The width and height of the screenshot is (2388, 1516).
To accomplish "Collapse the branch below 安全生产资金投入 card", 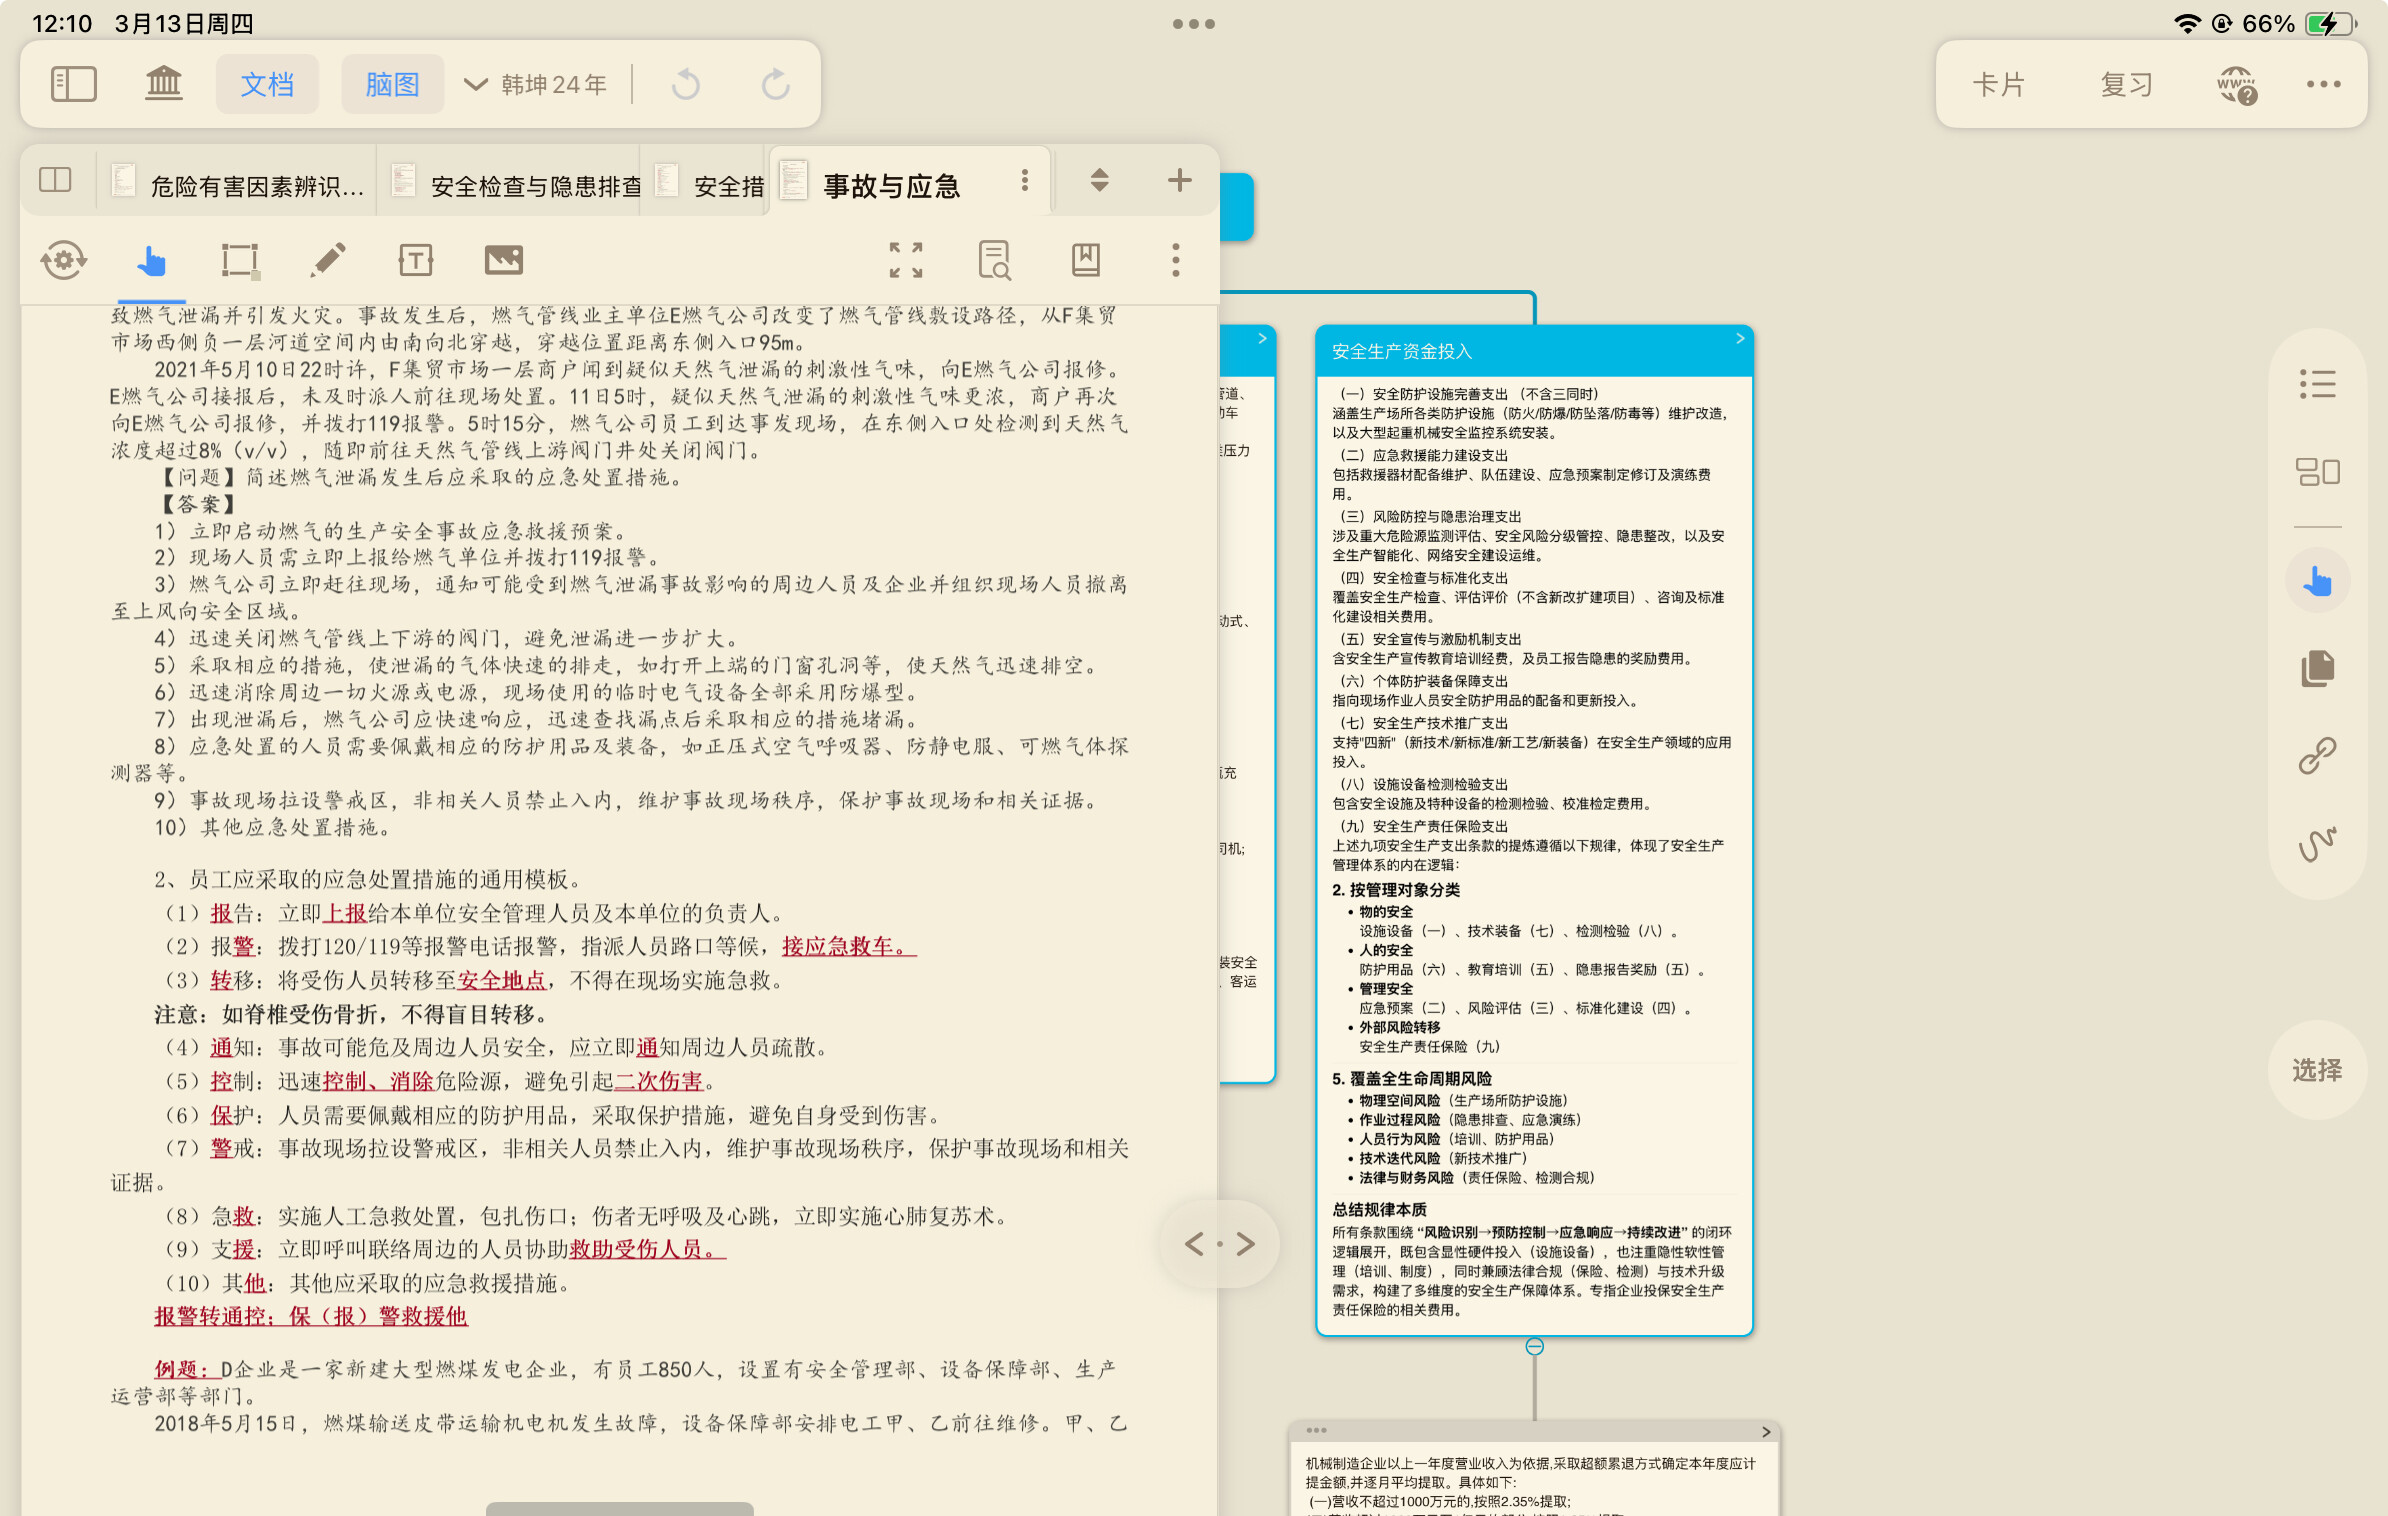I will coord(1534,1346).
